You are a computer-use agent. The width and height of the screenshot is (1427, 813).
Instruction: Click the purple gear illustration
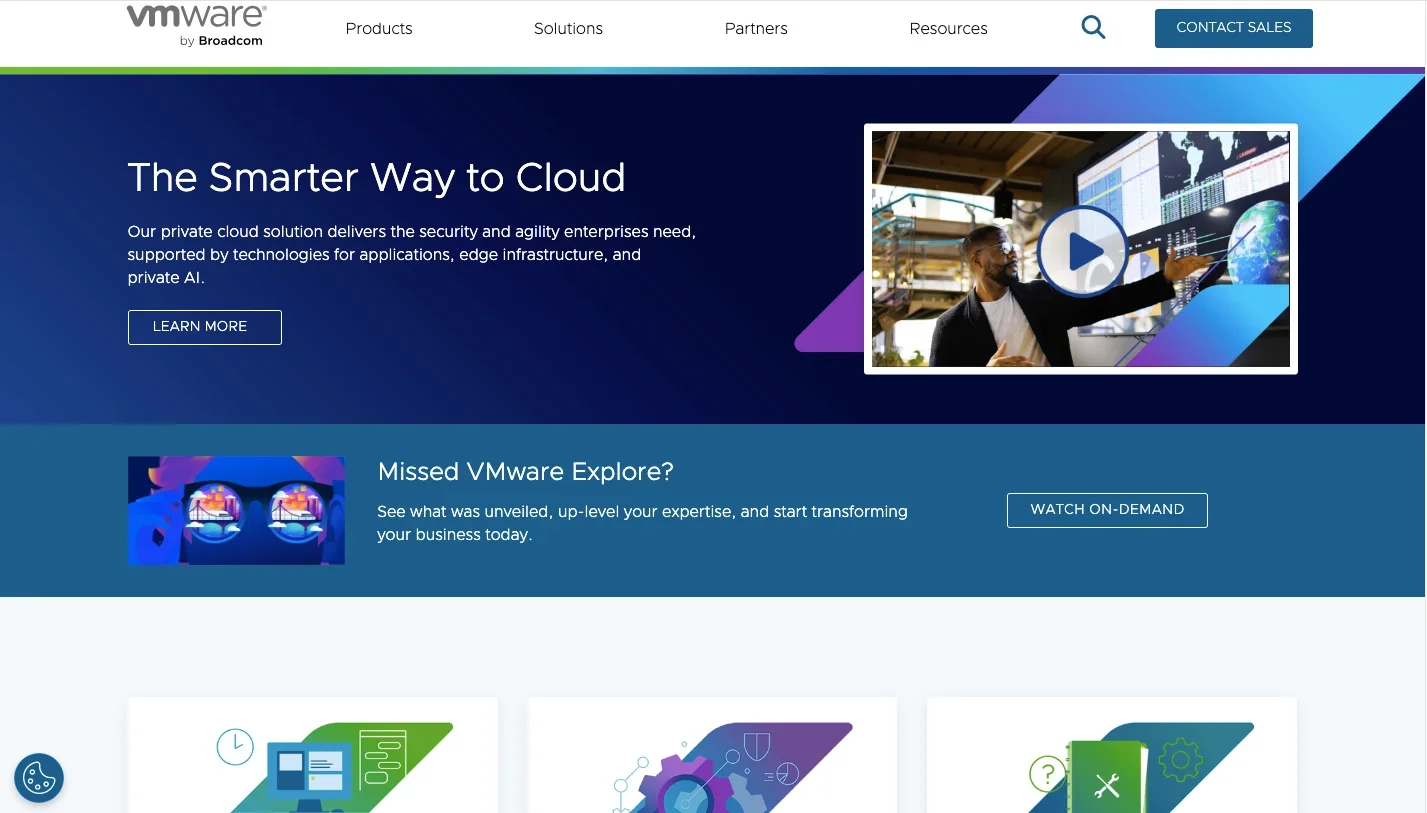(x=685, y=784)
